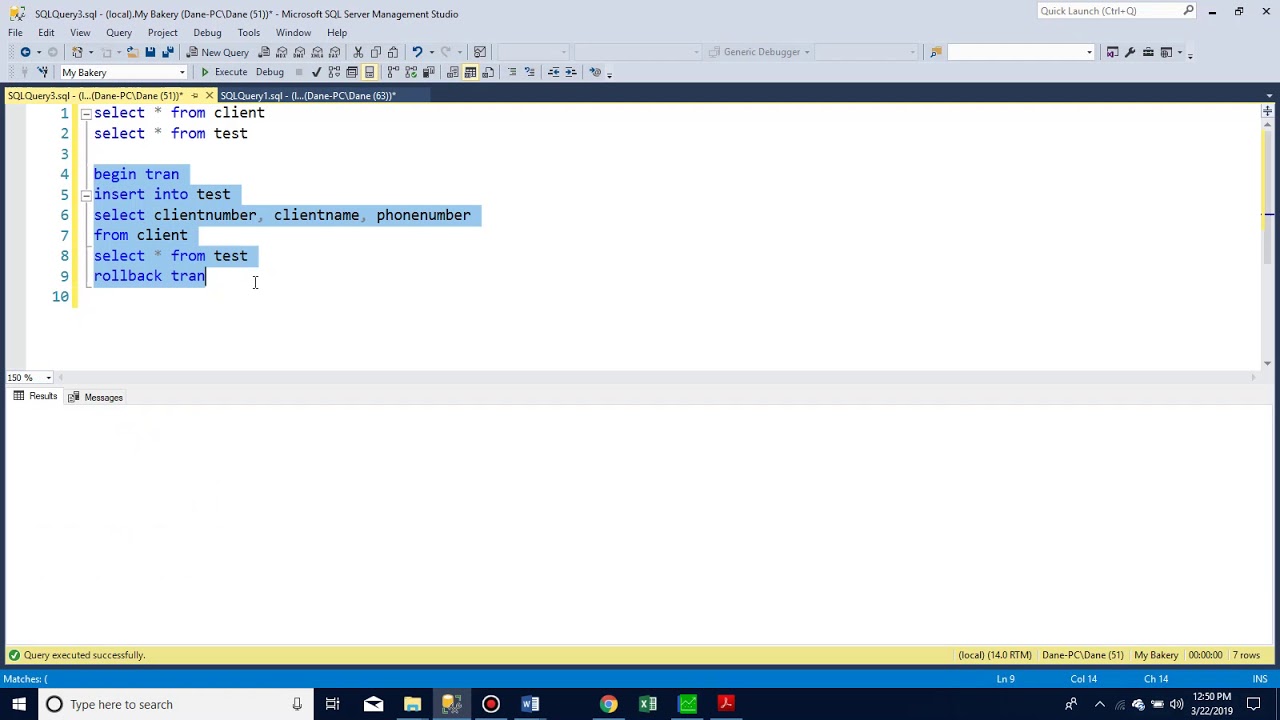The image size is (1280, 720).
Task: Click the Comment out selected lines icon
Action: pyautogui.click(x=512, y=72)
